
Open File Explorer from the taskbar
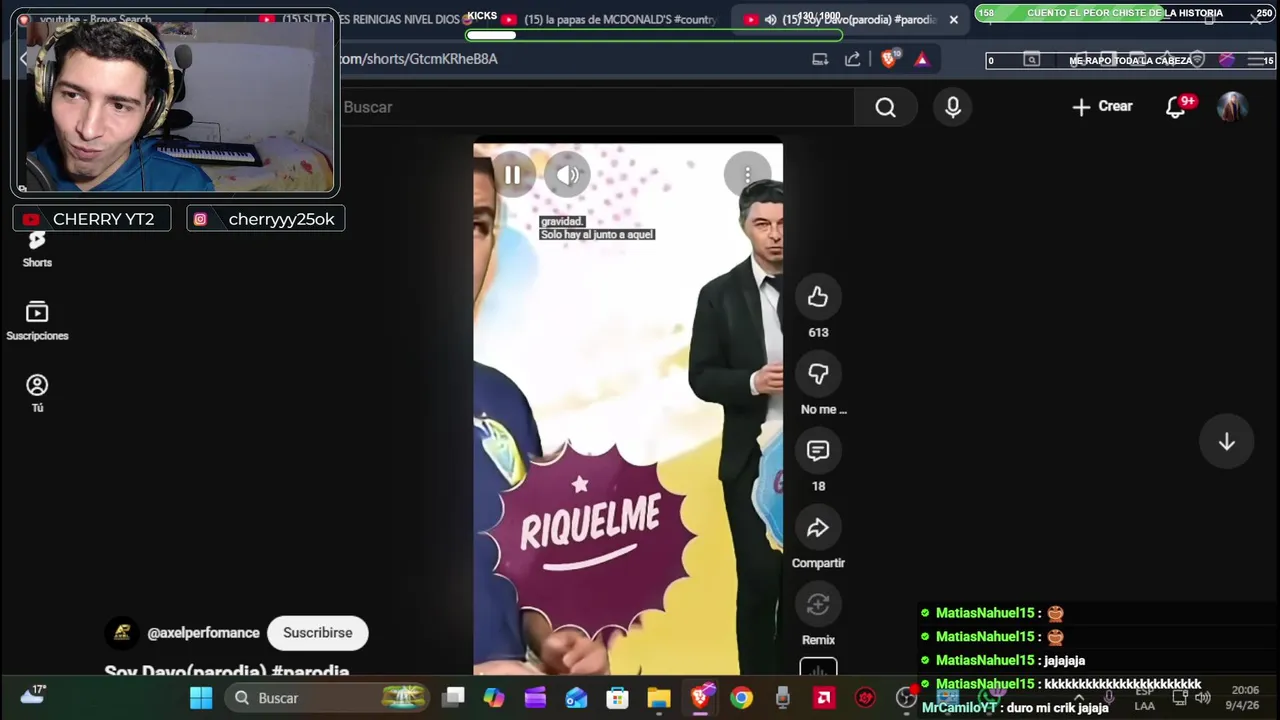[x=658, y=698]
